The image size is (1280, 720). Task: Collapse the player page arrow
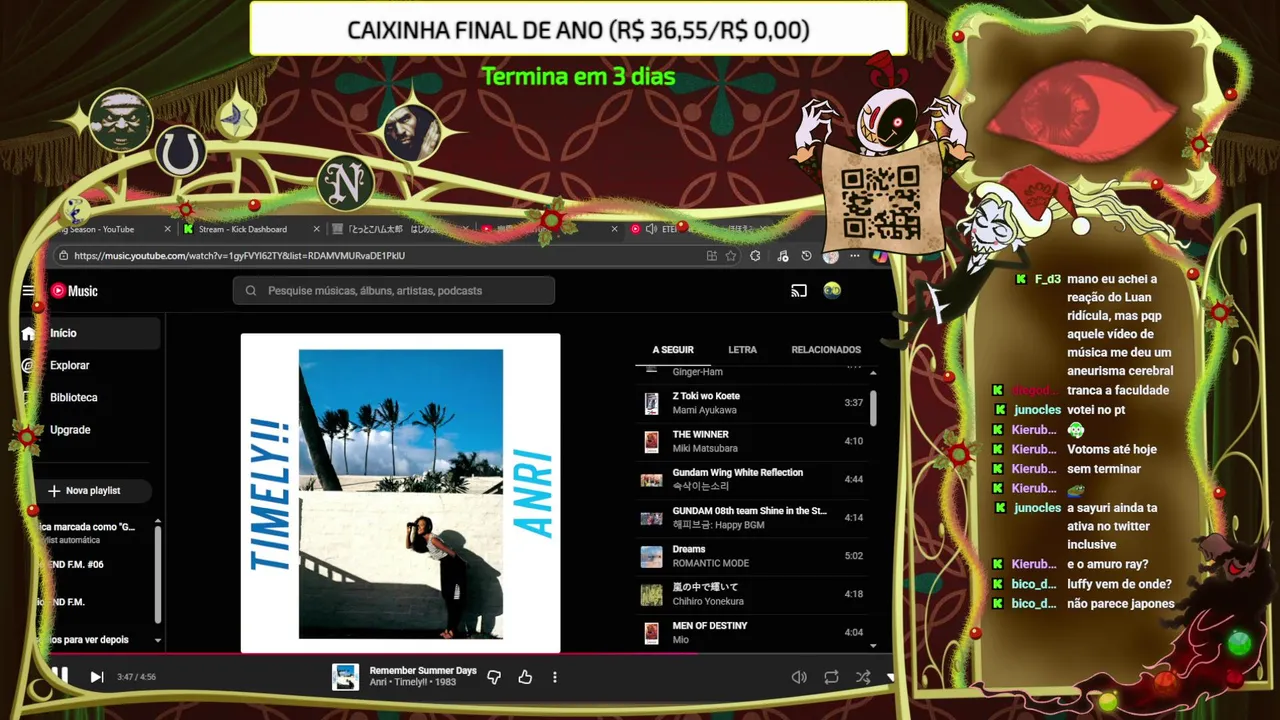[x=891, y=677]
